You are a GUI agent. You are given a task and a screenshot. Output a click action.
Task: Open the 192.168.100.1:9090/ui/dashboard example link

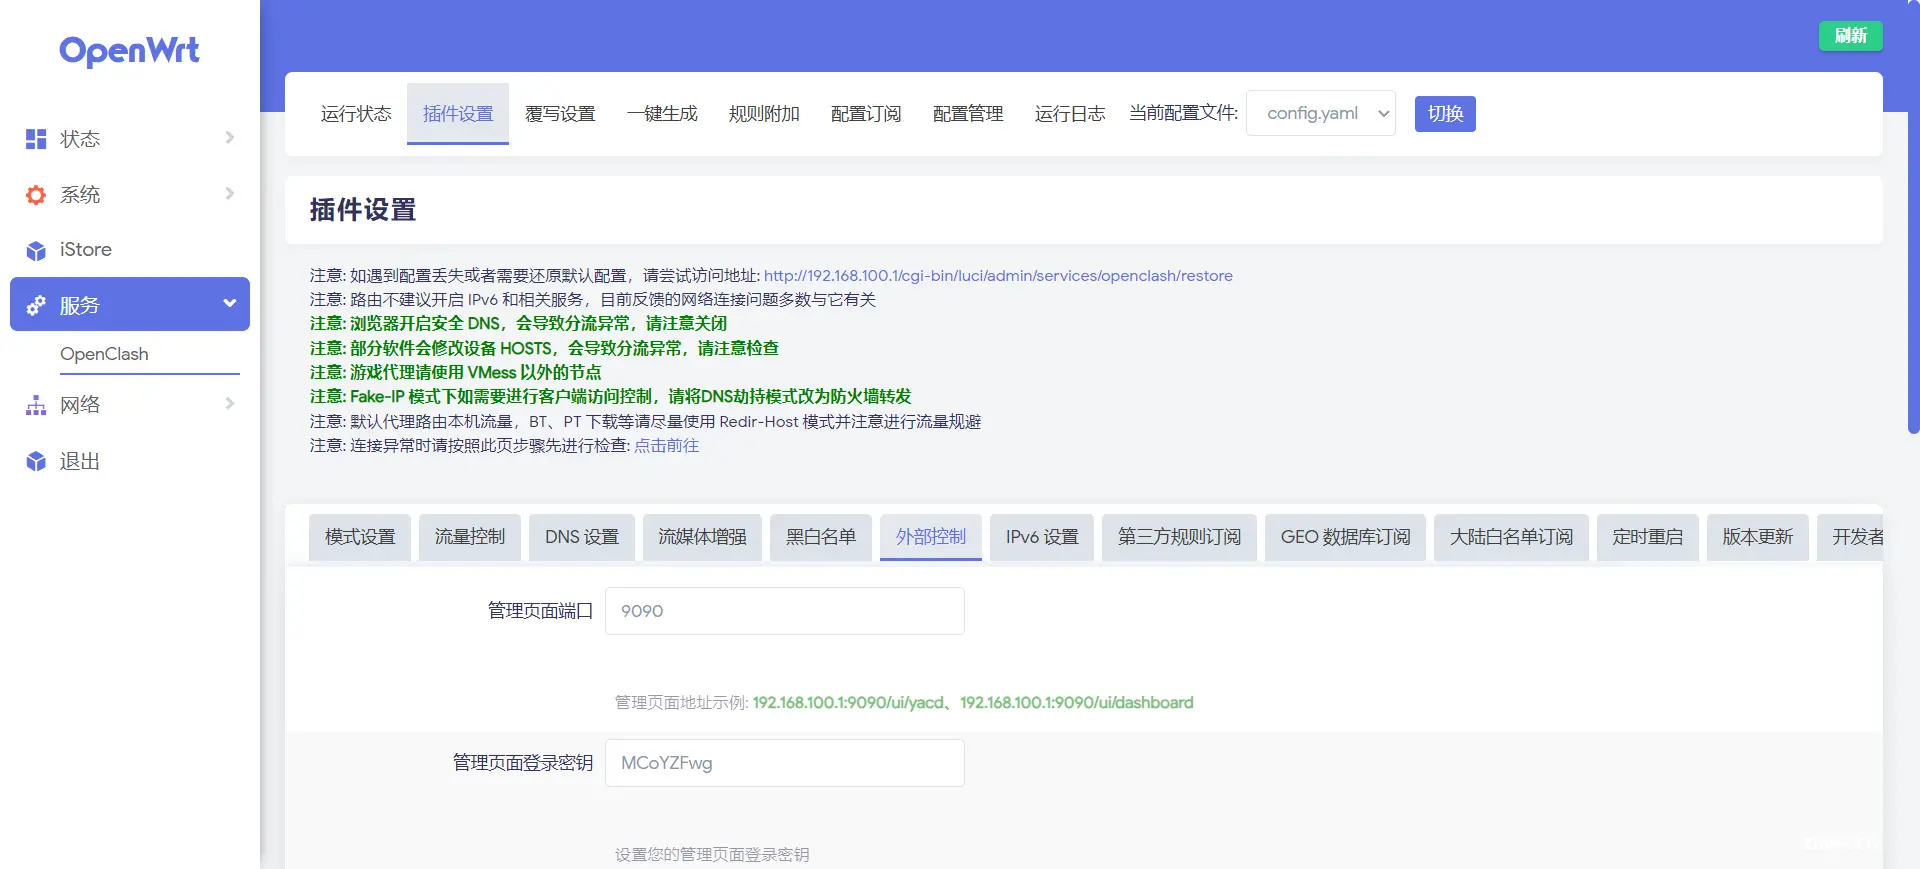coord(1077,703)
